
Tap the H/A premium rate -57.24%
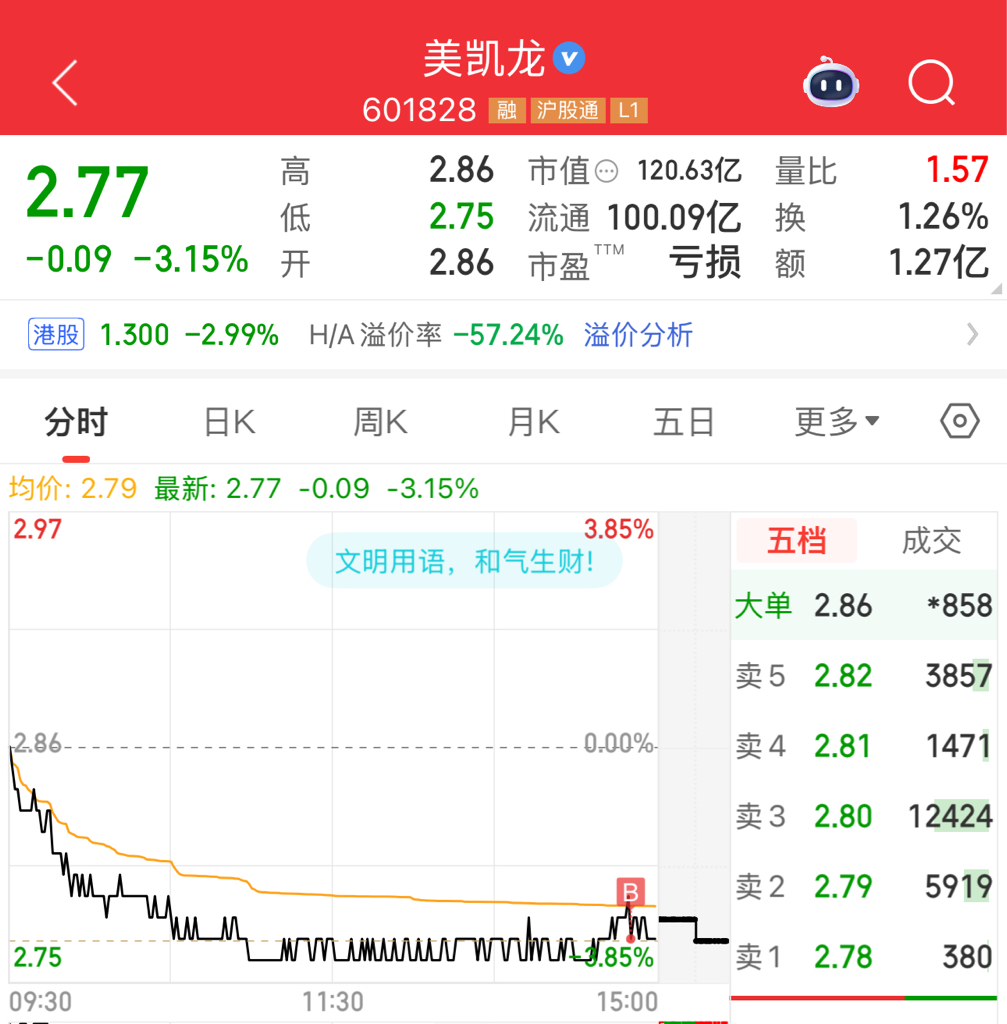coord(508,335)
